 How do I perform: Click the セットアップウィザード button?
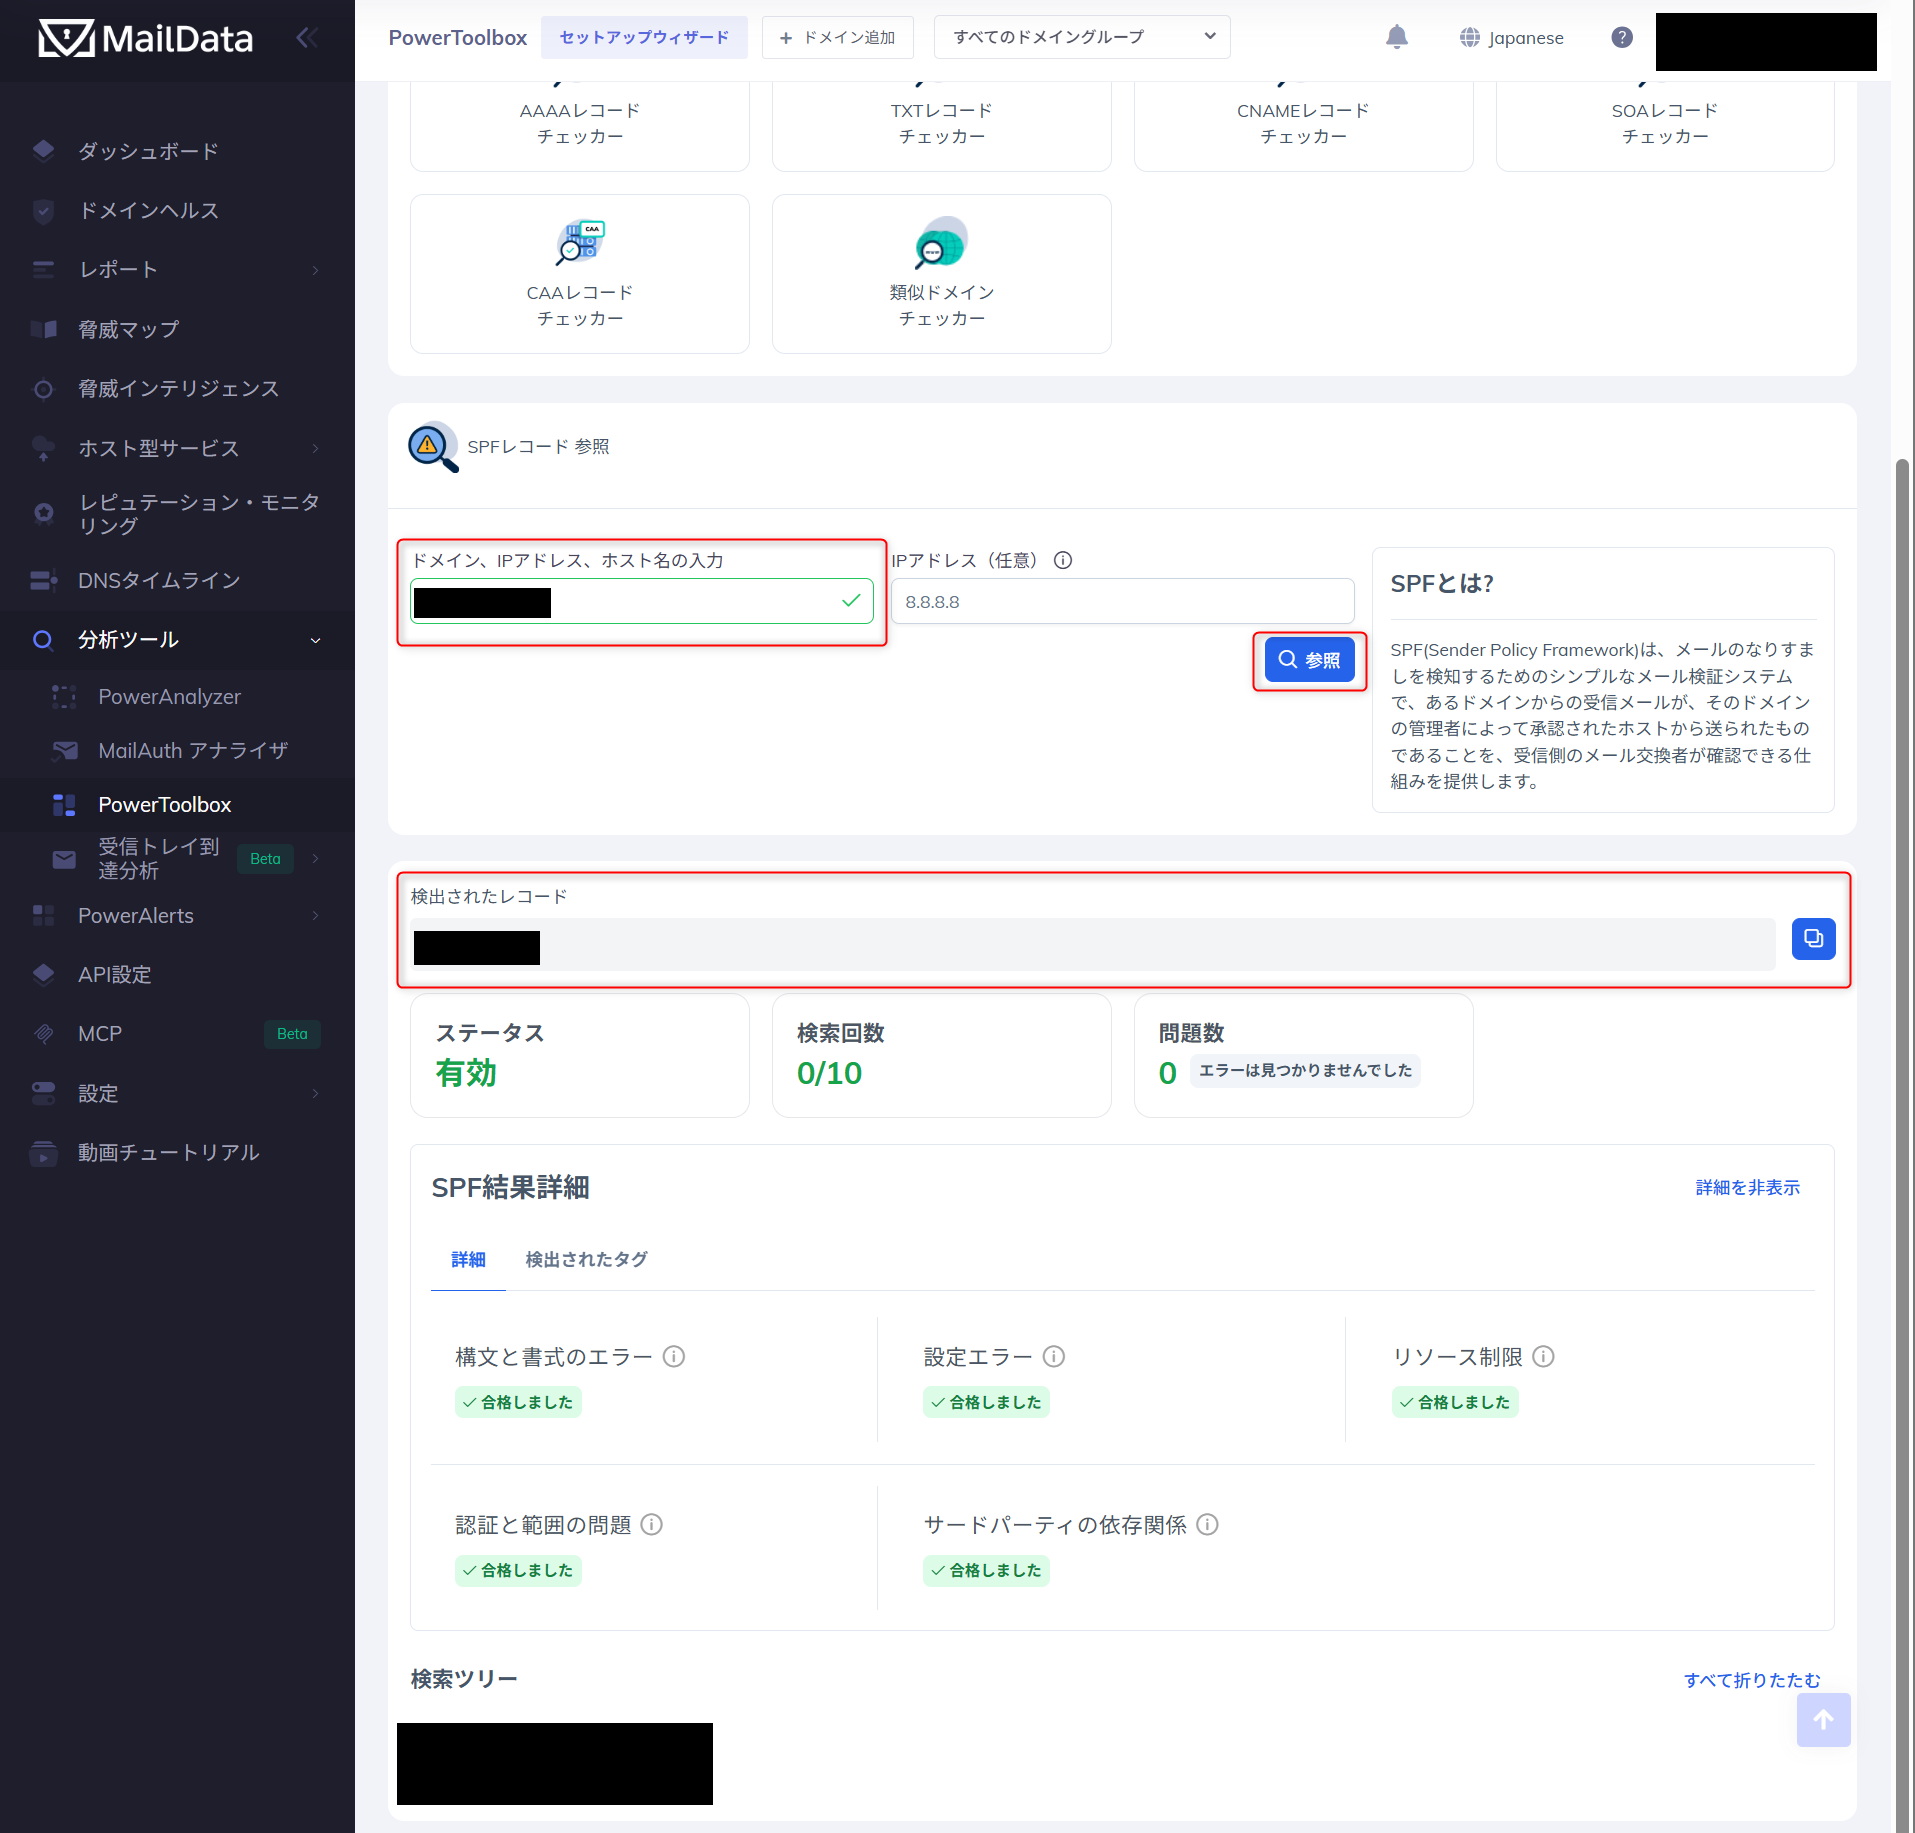coord(644,37)
